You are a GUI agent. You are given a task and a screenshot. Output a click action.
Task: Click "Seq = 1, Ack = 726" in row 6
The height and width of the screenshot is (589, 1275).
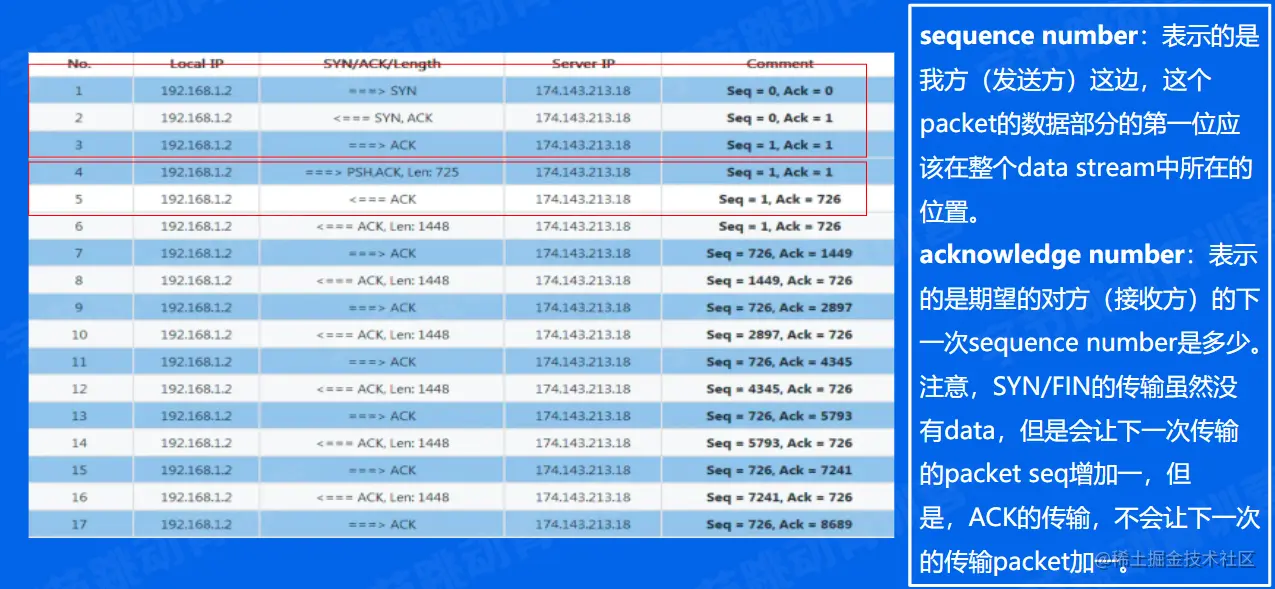click(x=780, y=226)
